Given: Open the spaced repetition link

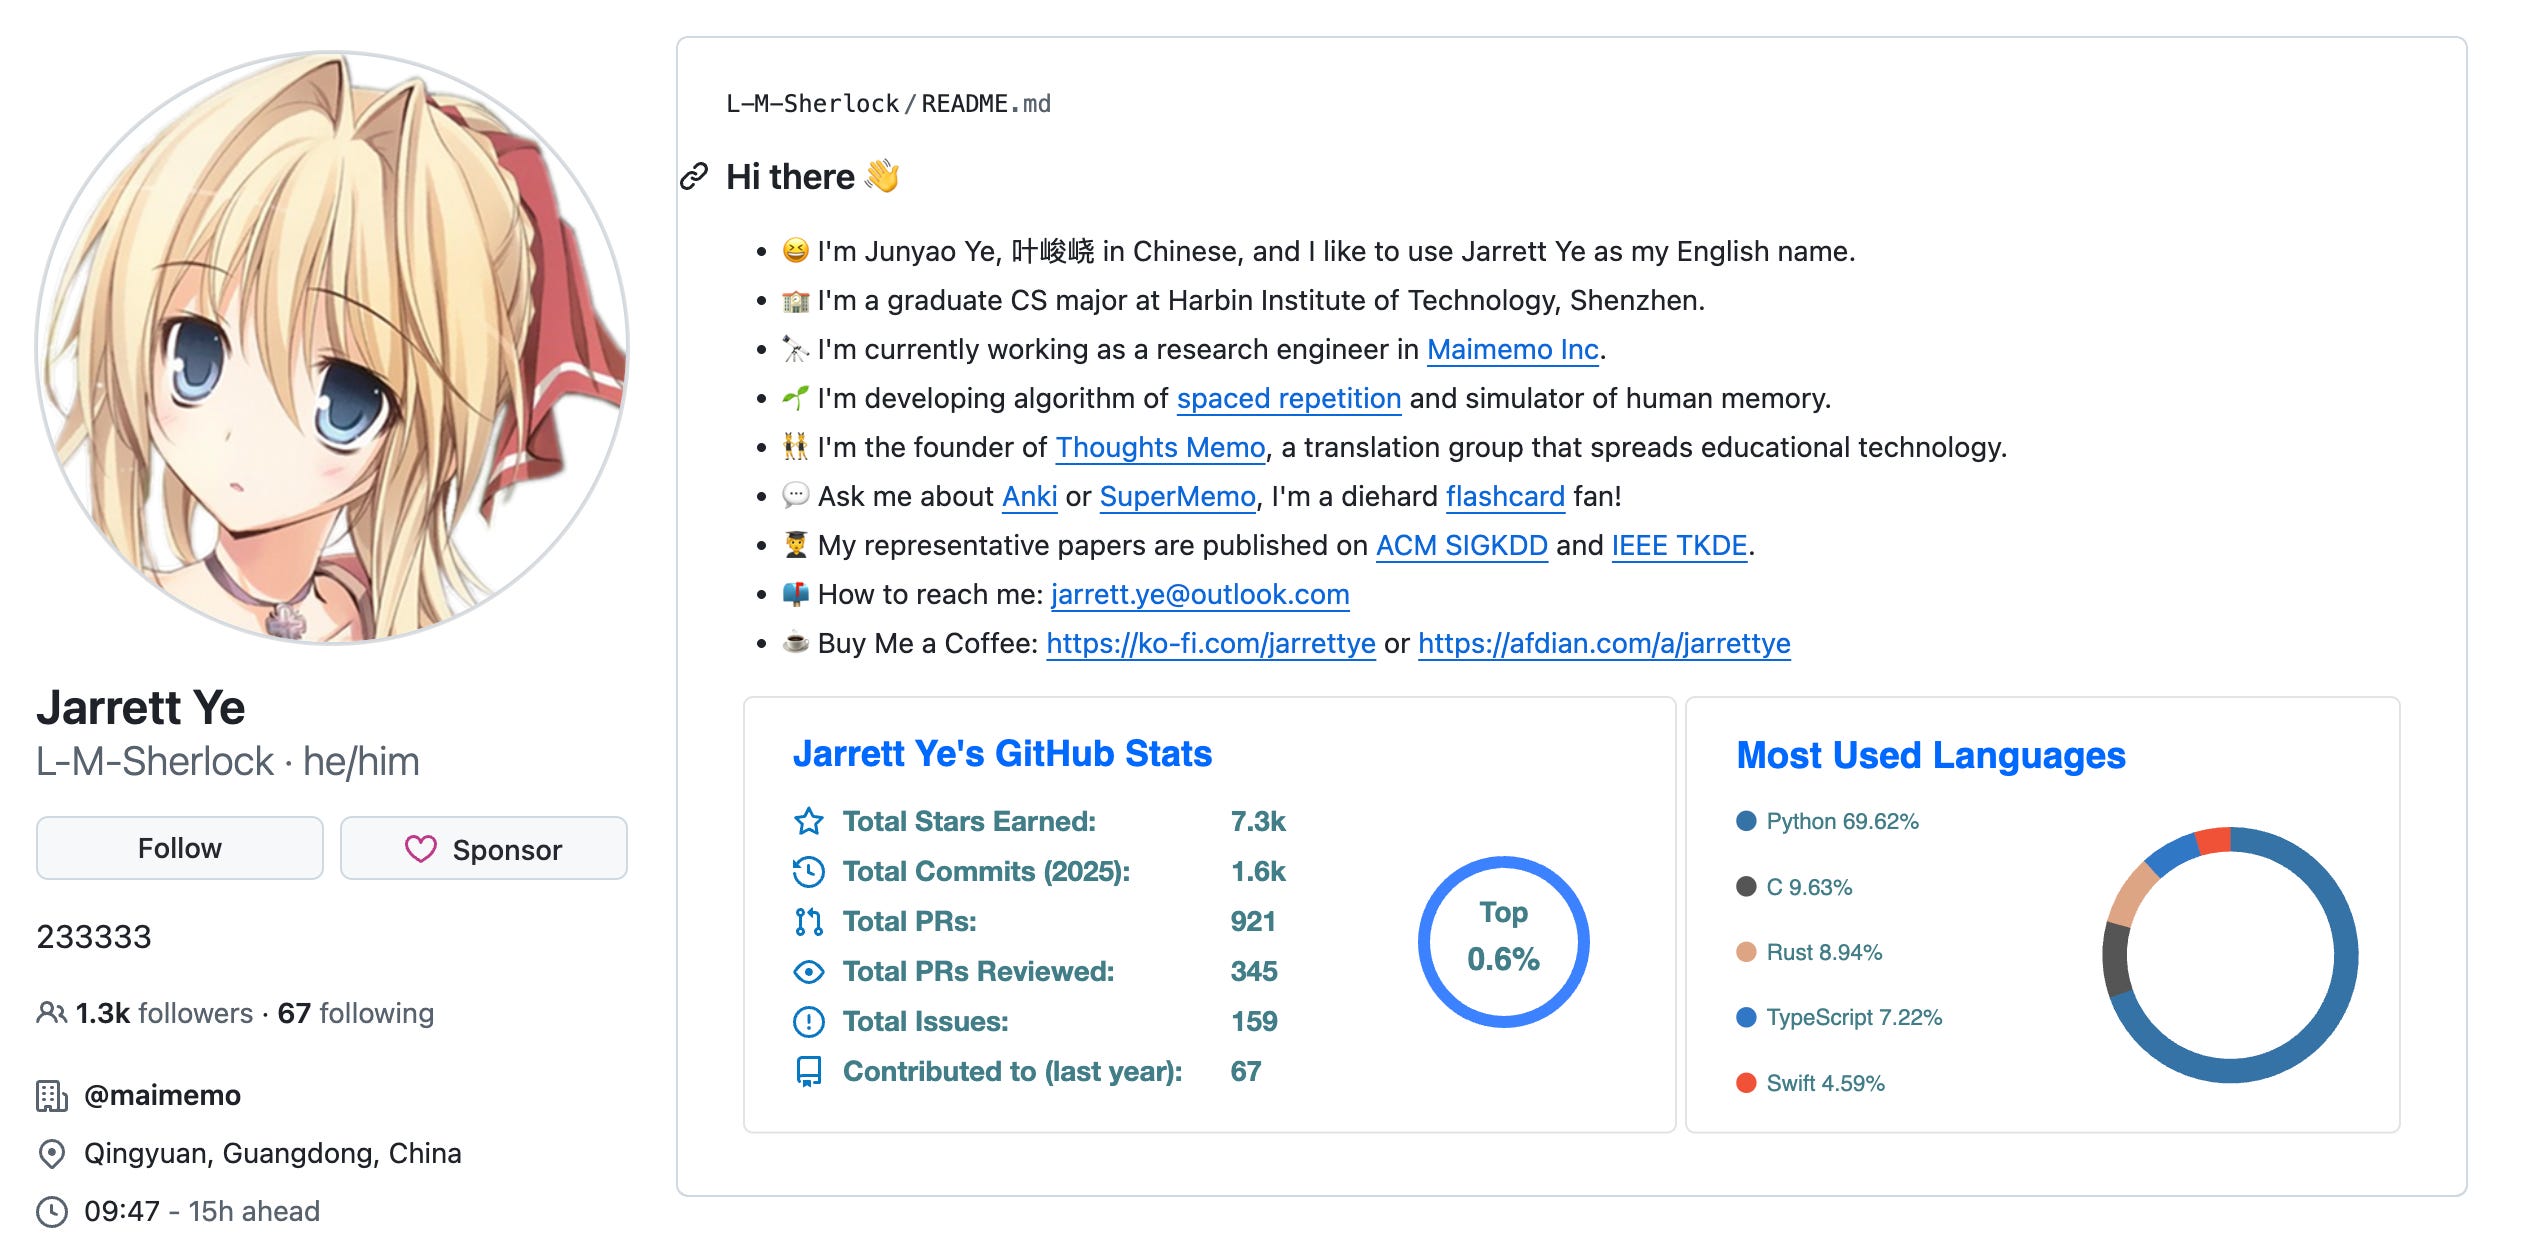Looking at the screenshot, I should [1288, 398].
